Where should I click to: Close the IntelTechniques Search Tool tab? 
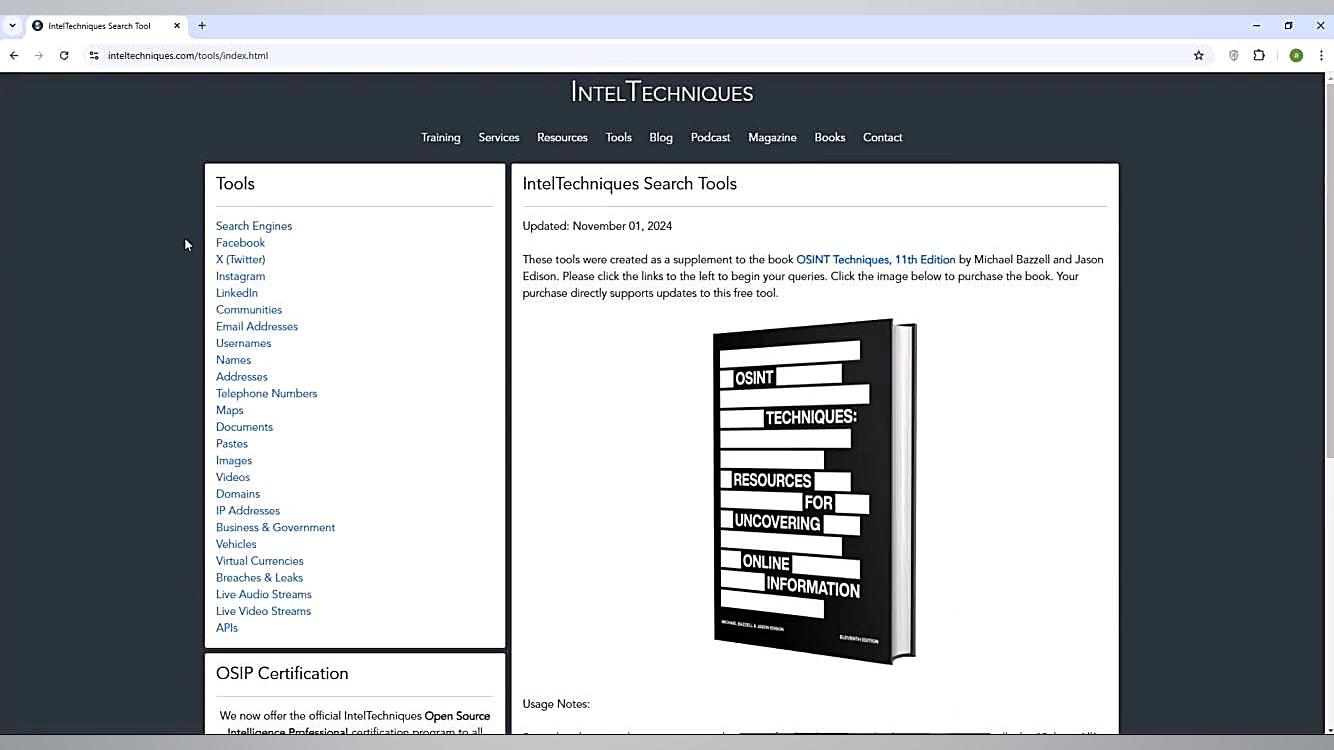pyautogui.click(x=178, y=25)
